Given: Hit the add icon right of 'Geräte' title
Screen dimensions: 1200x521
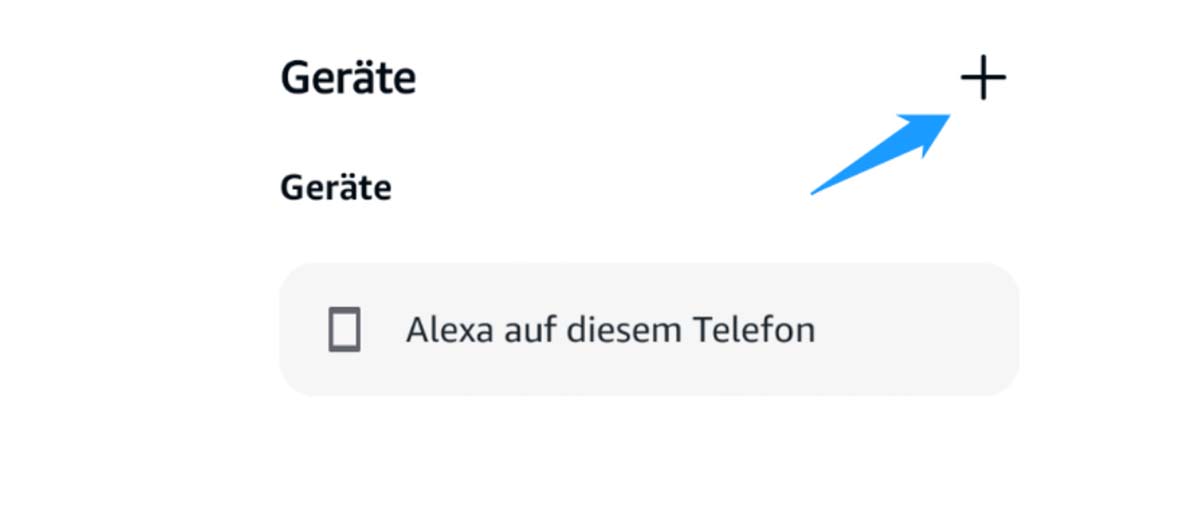Looking at the screenshot, I should (x=983, y=79).
